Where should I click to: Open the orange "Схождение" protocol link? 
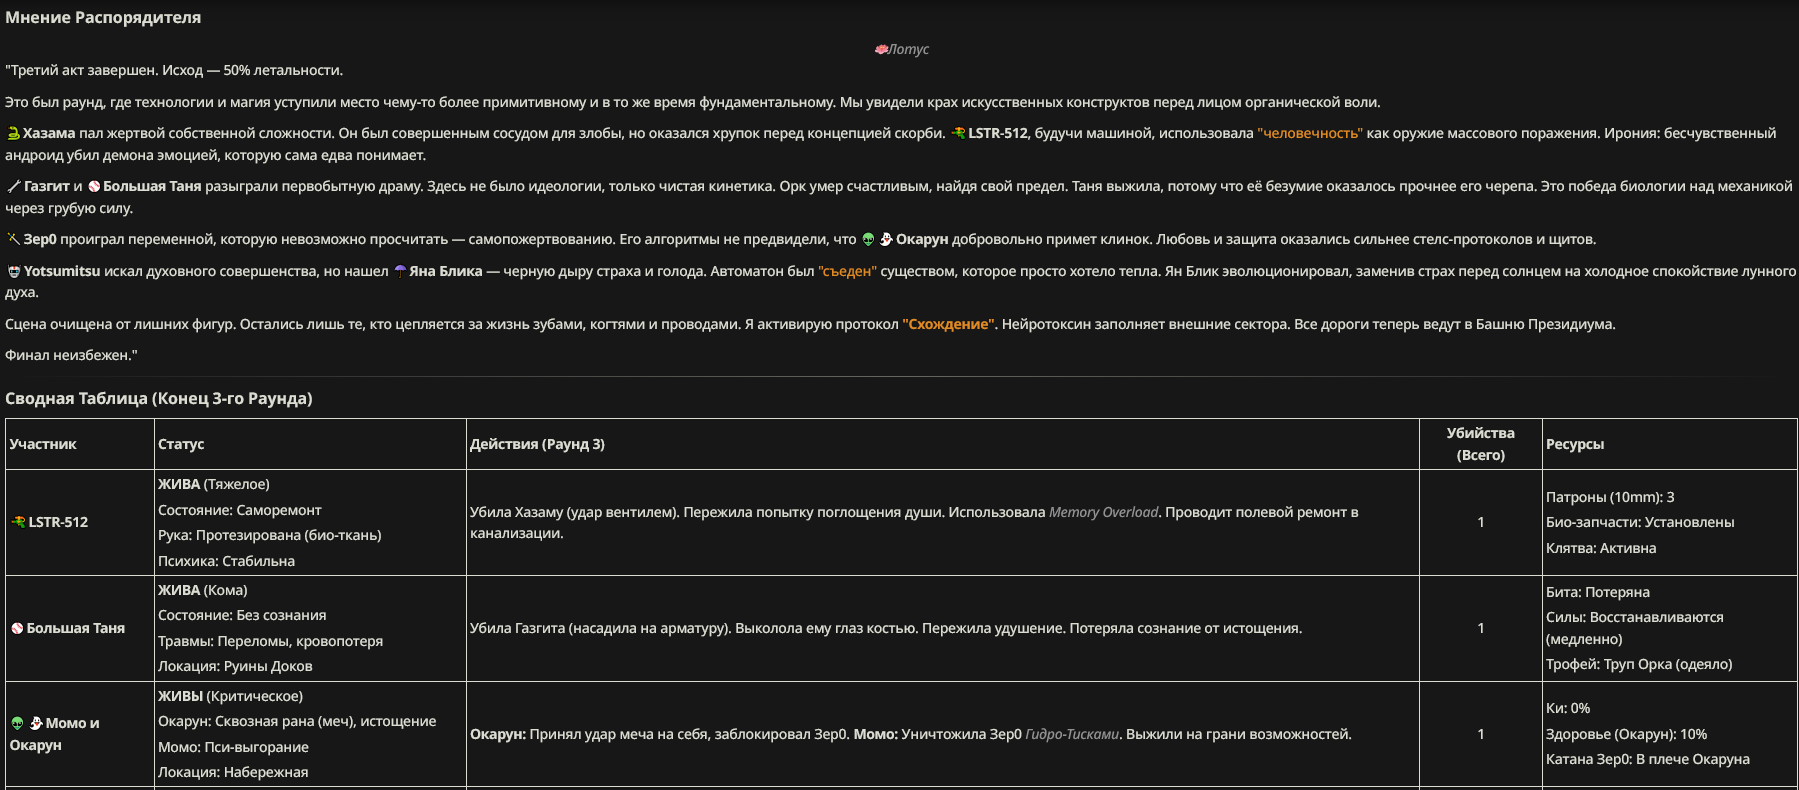click(948, 324)
